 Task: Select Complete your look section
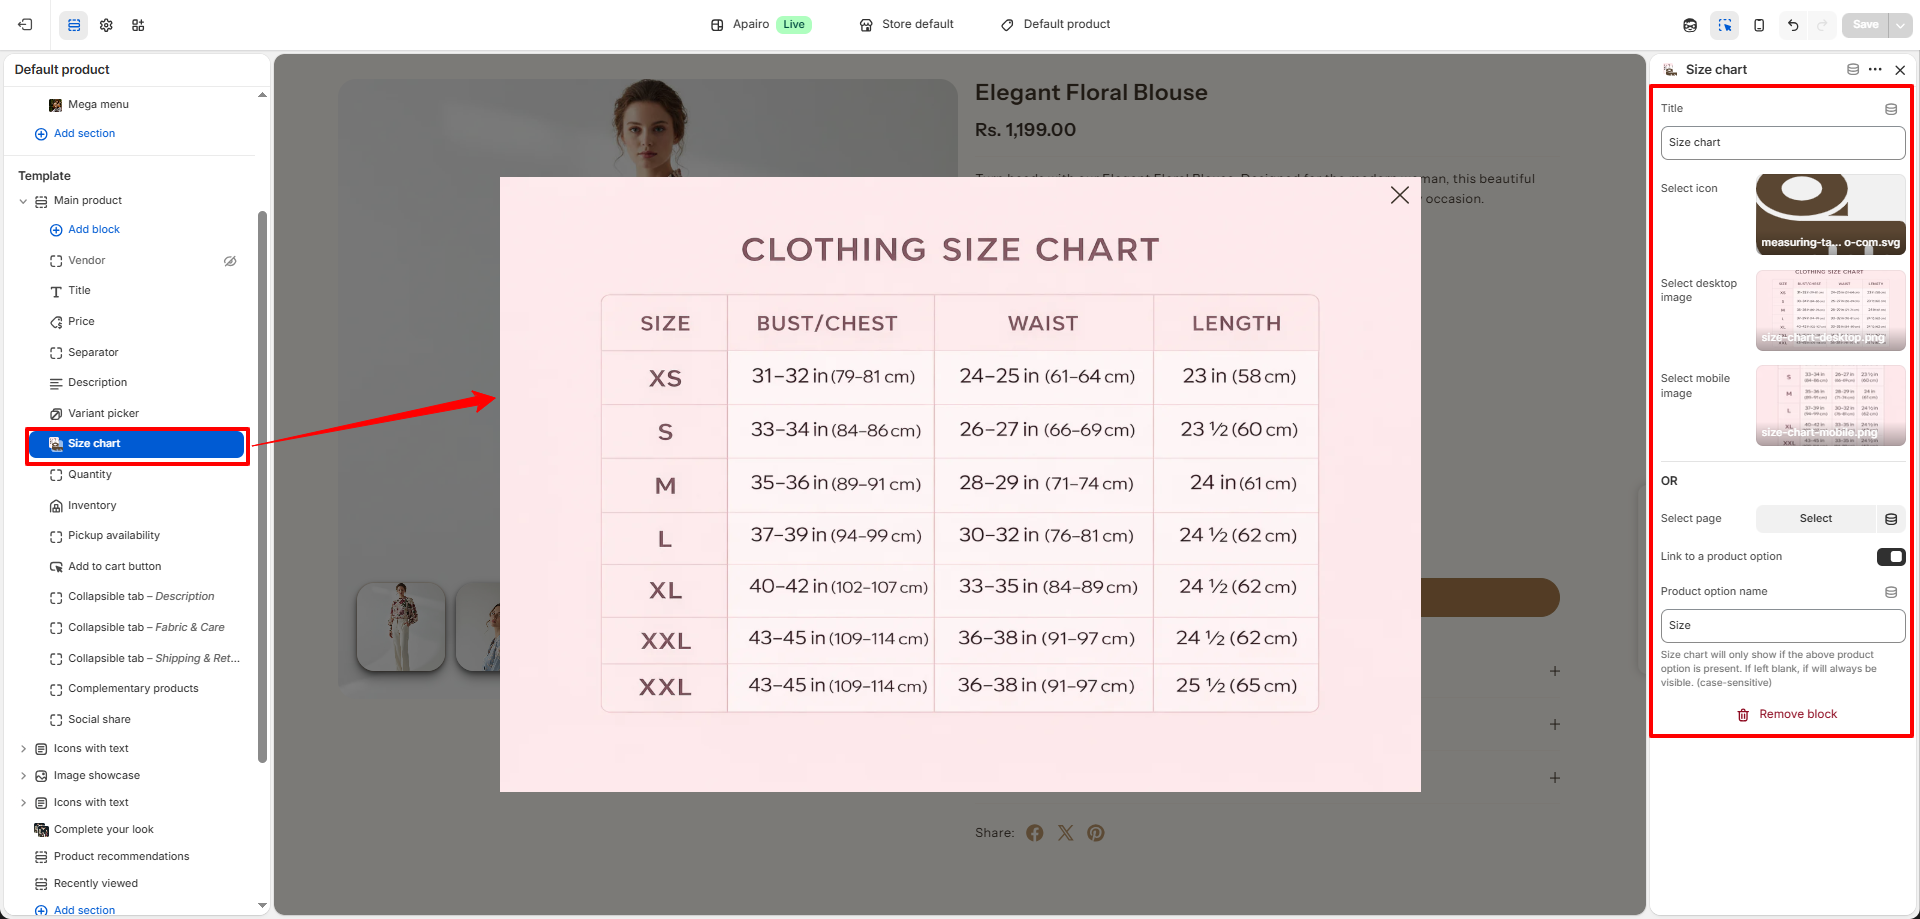click(x=103, y=830)
